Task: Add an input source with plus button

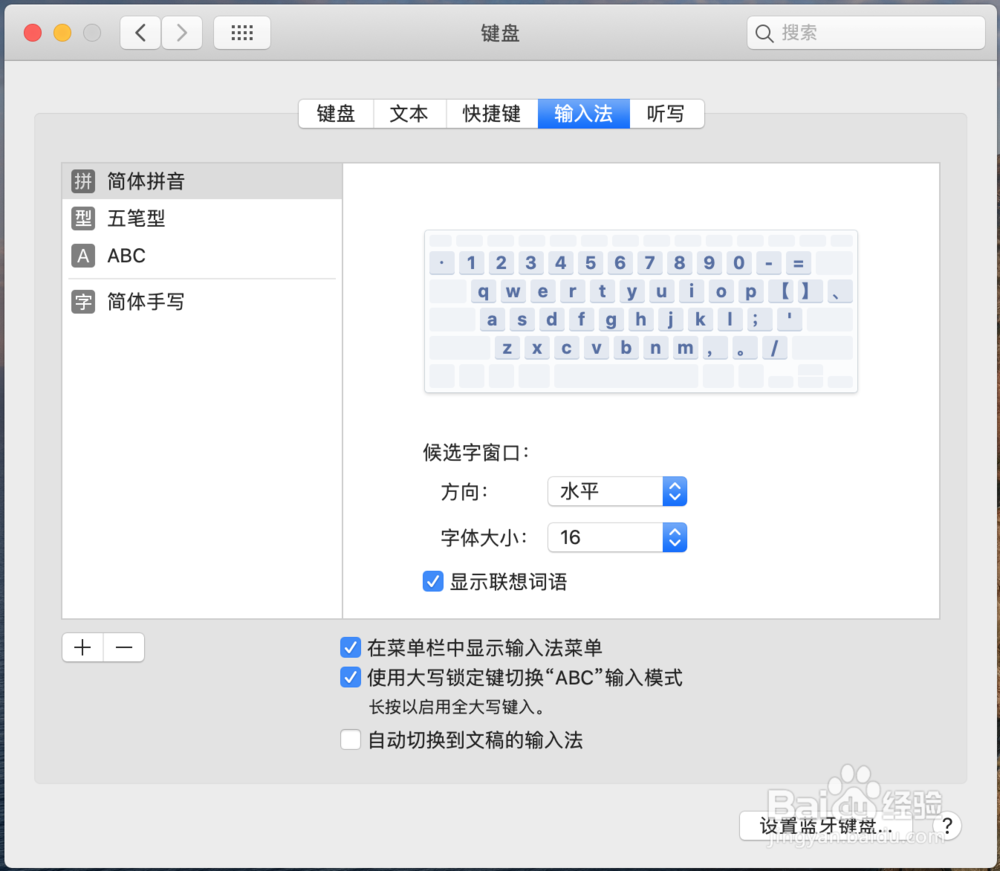Action: (81, 647)
